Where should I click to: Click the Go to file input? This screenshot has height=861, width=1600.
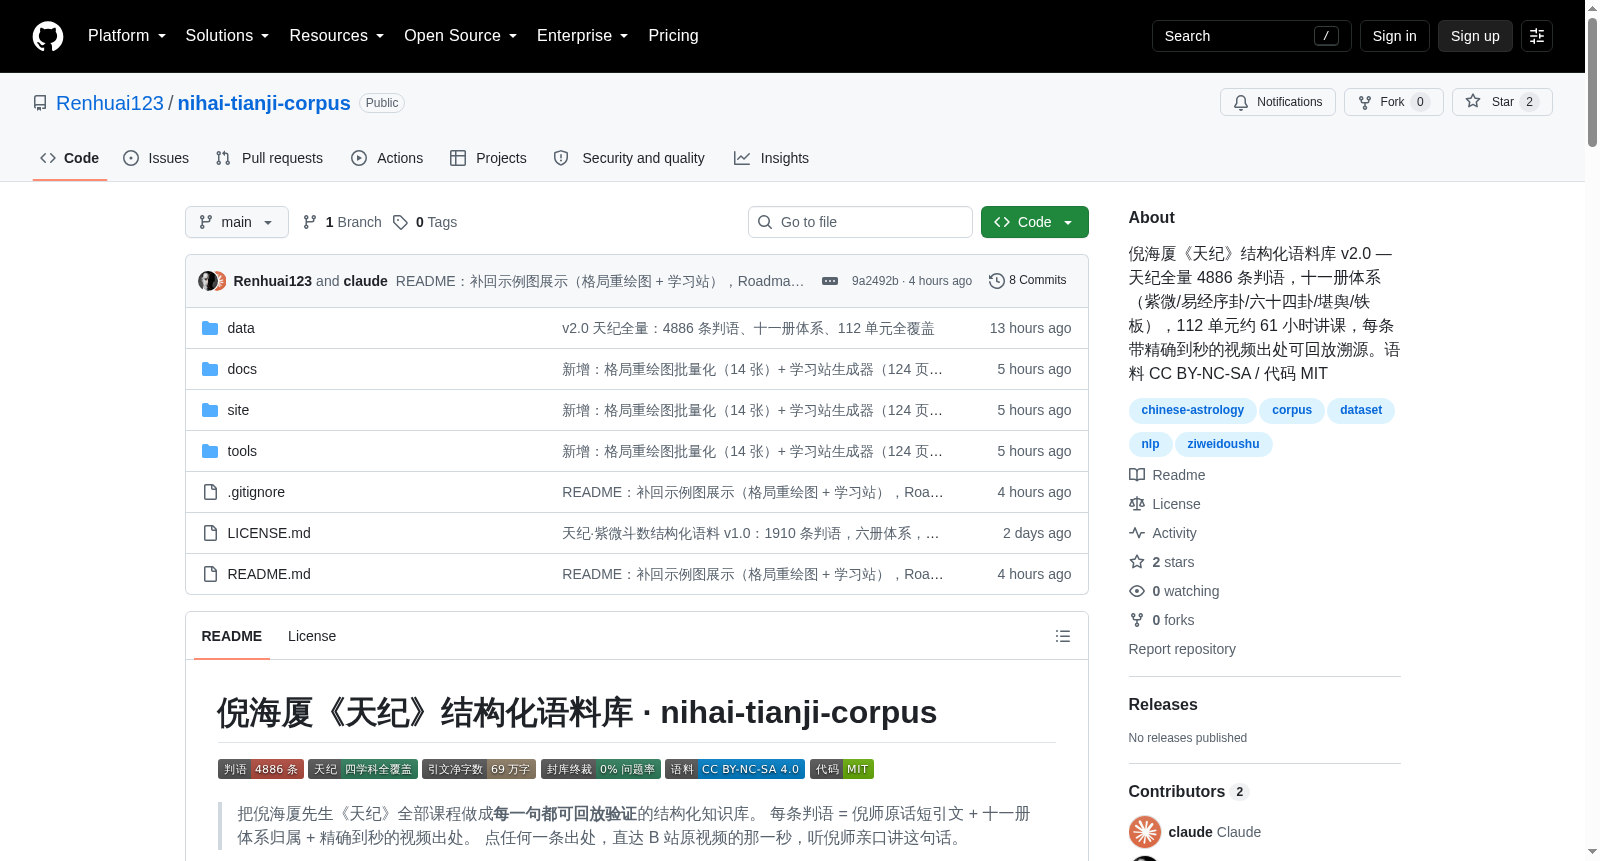tap(860, 222)
